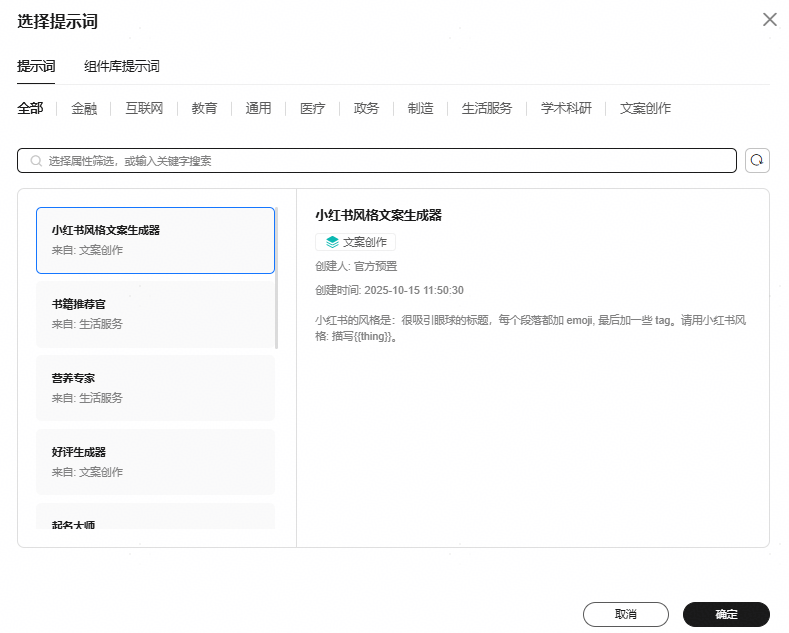Filter by 教育 category

(204, 108)
